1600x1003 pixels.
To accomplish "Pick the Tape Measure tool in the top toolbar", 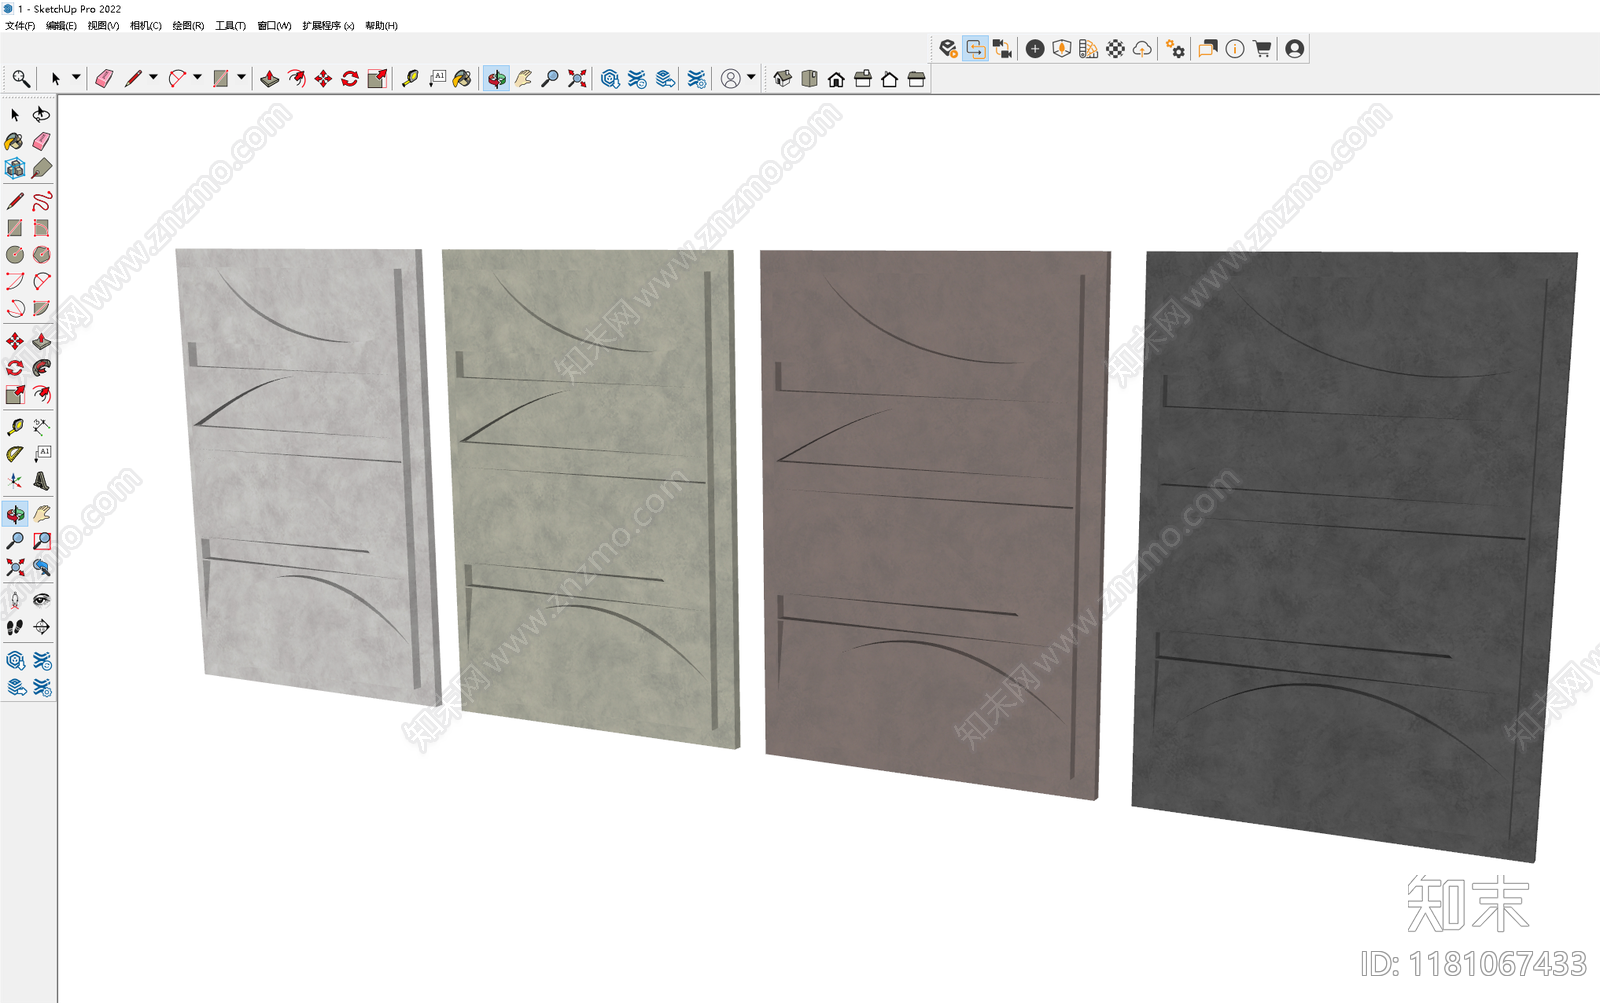I will pos(410,78).
